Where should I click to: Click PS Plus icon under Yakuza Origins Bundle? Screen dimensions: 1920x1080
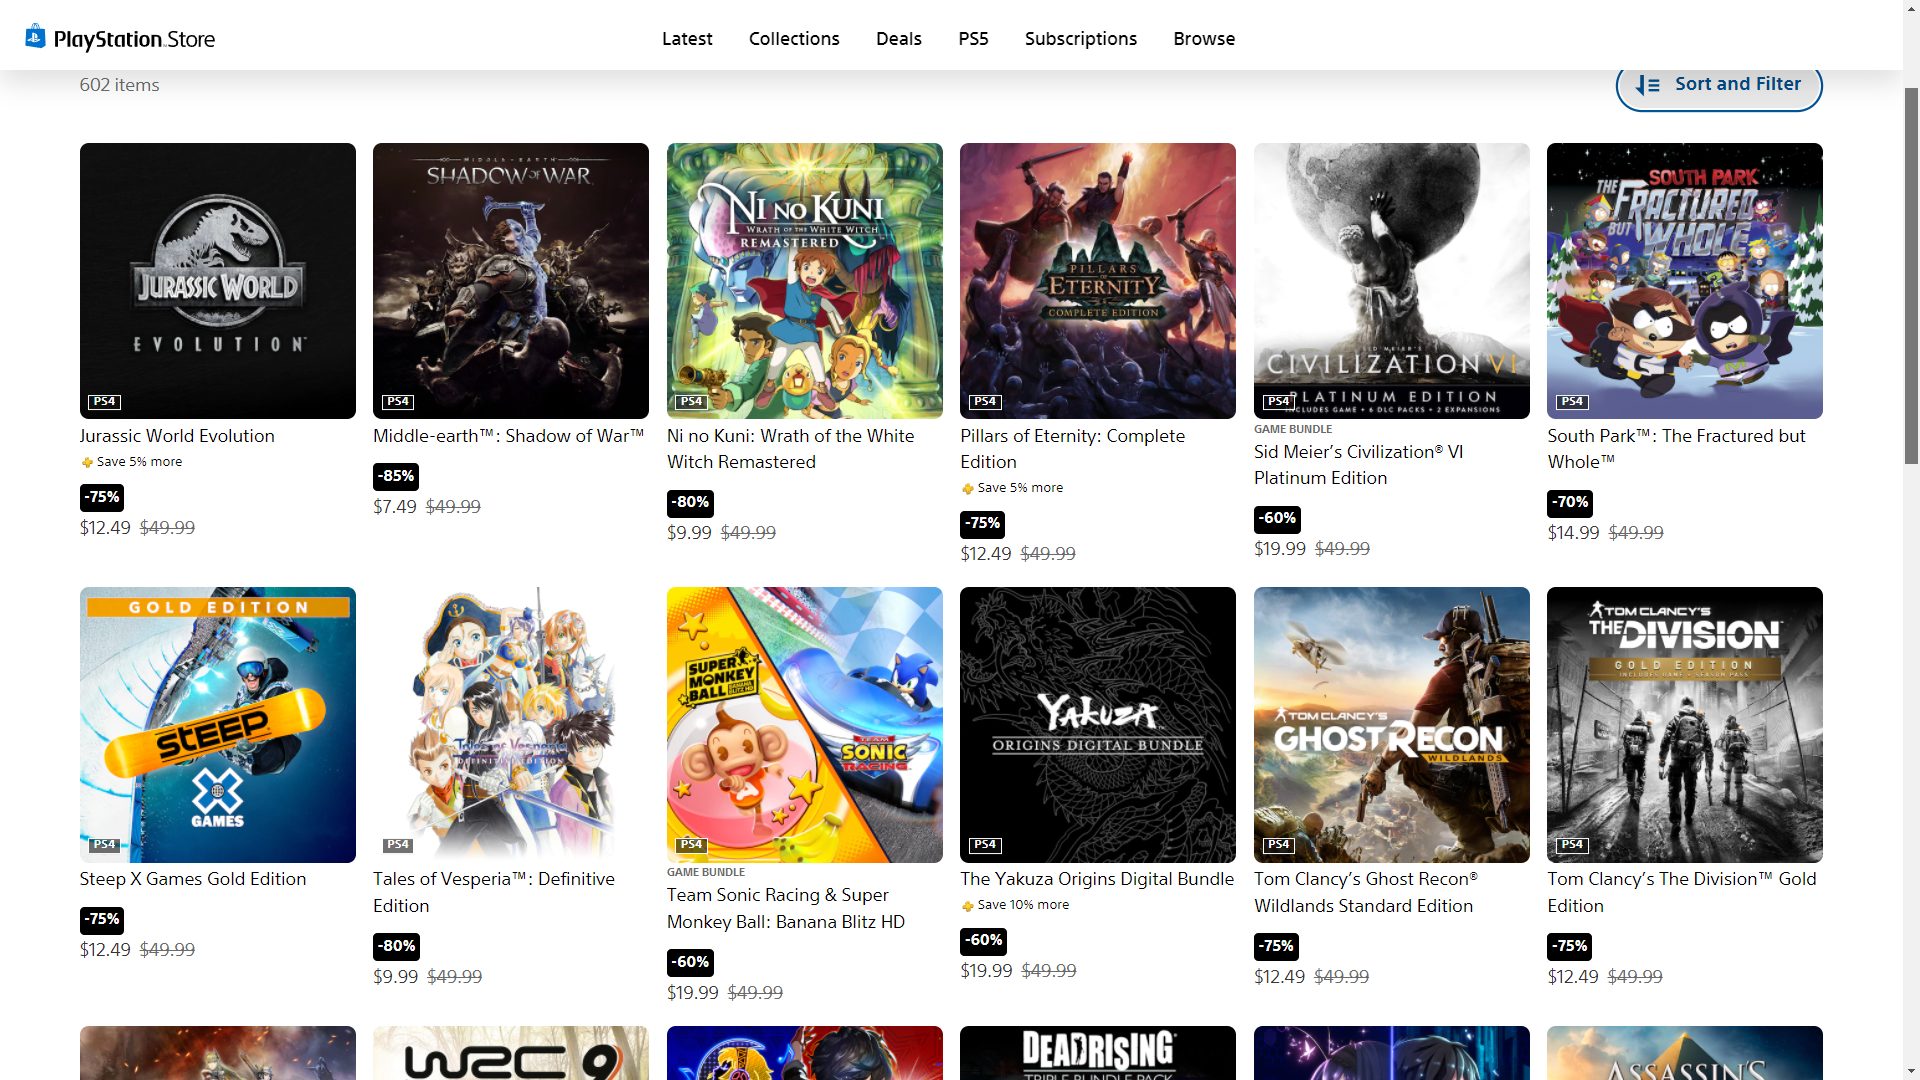click(967, 906)
